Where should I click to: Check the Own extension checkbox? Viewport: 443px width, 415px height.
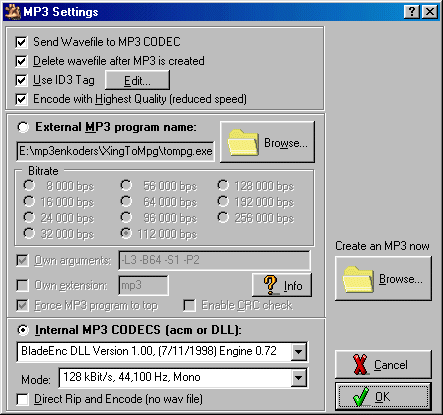coord(22,285)
